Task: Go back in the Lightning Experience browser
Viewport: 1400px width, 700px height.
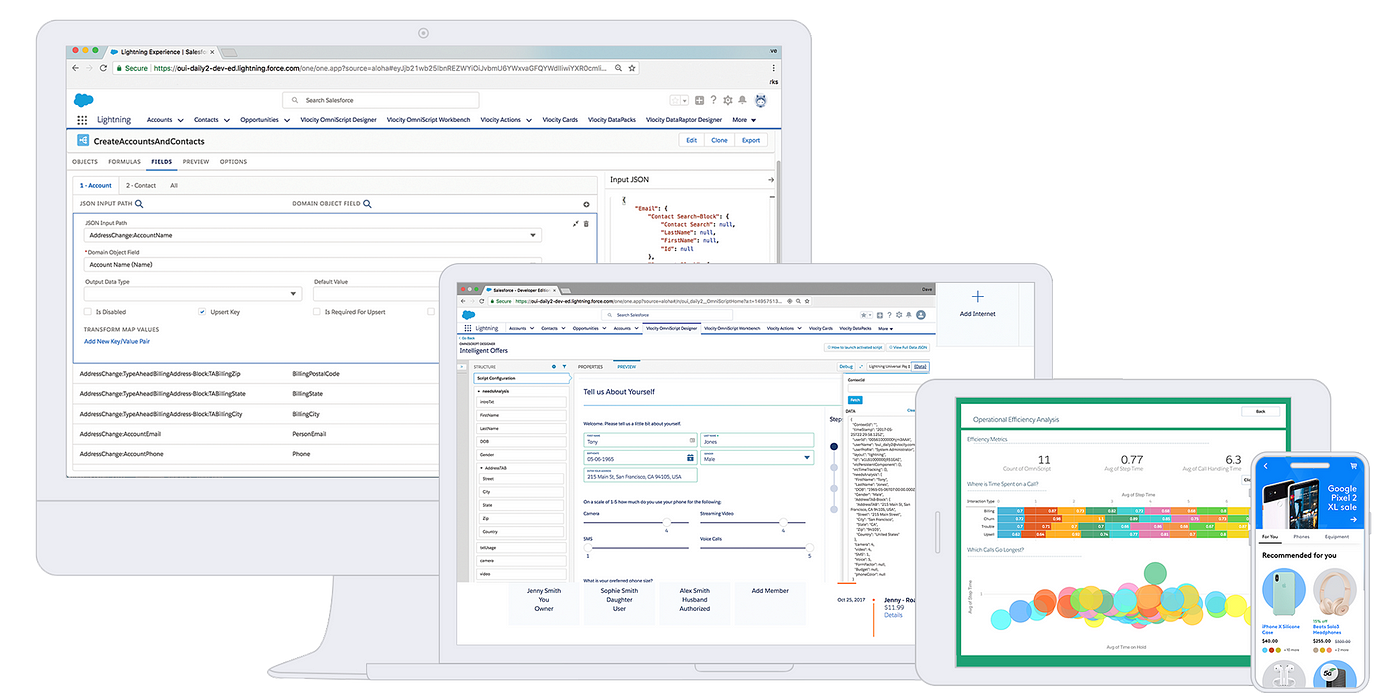Action: coord(76,68)
